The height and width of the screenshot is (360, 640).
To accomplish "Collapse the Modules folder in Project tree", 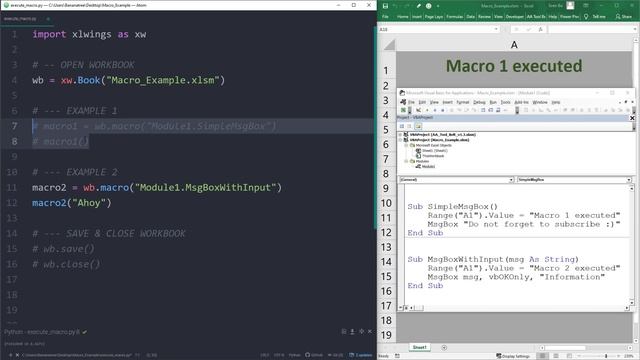I will pos(406,161).
